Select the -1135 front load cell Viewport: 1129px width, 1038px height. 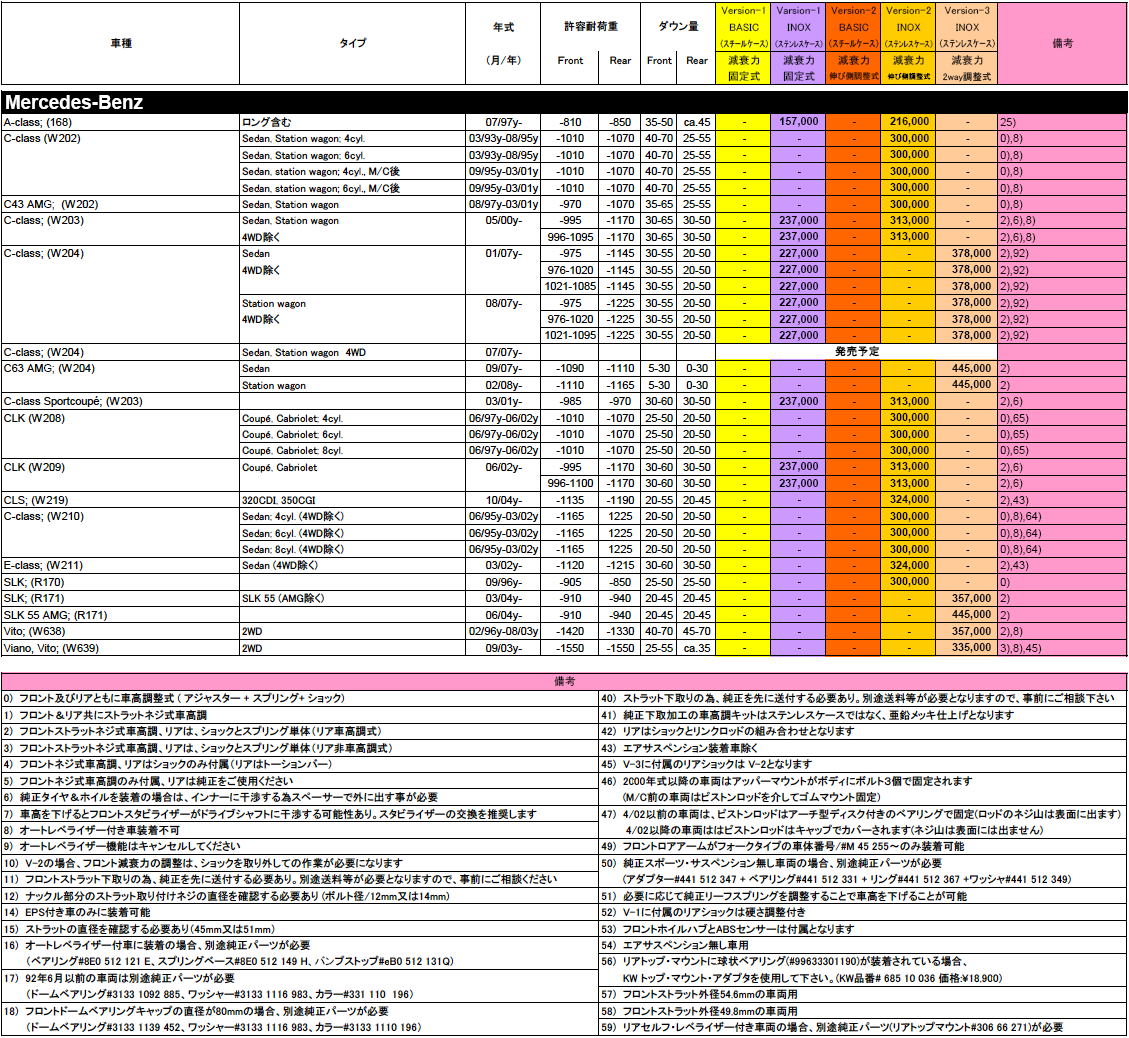(x=570, y=500)
